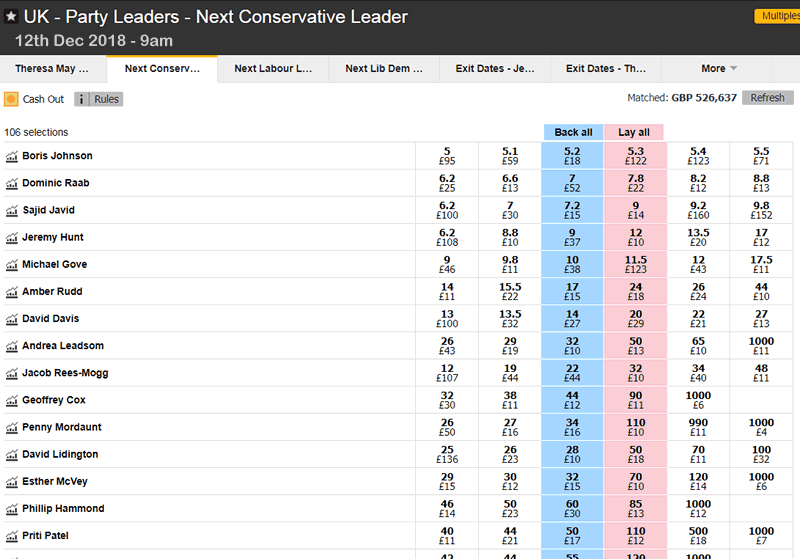Expand the More tabs dropdown
The image size is (800, 559).
coord(719,69)
